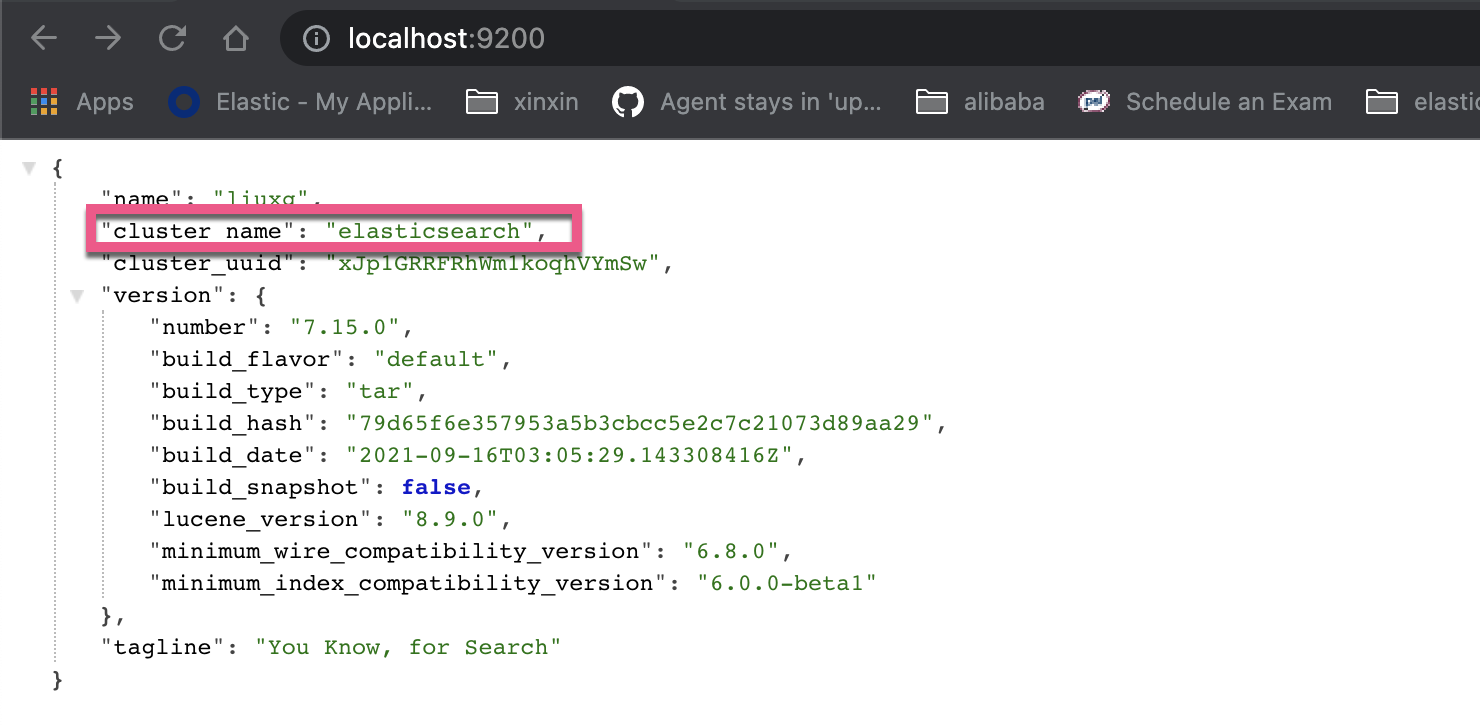Click the browser forward arrow
The height and width of the screenshot is (726, 1480).
pos(108,39)
